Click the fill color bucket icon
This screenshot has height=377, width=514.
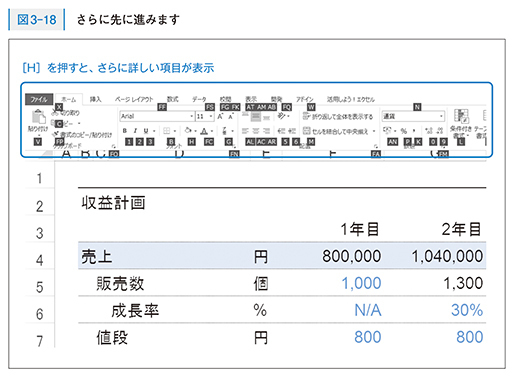pos(188,130)
